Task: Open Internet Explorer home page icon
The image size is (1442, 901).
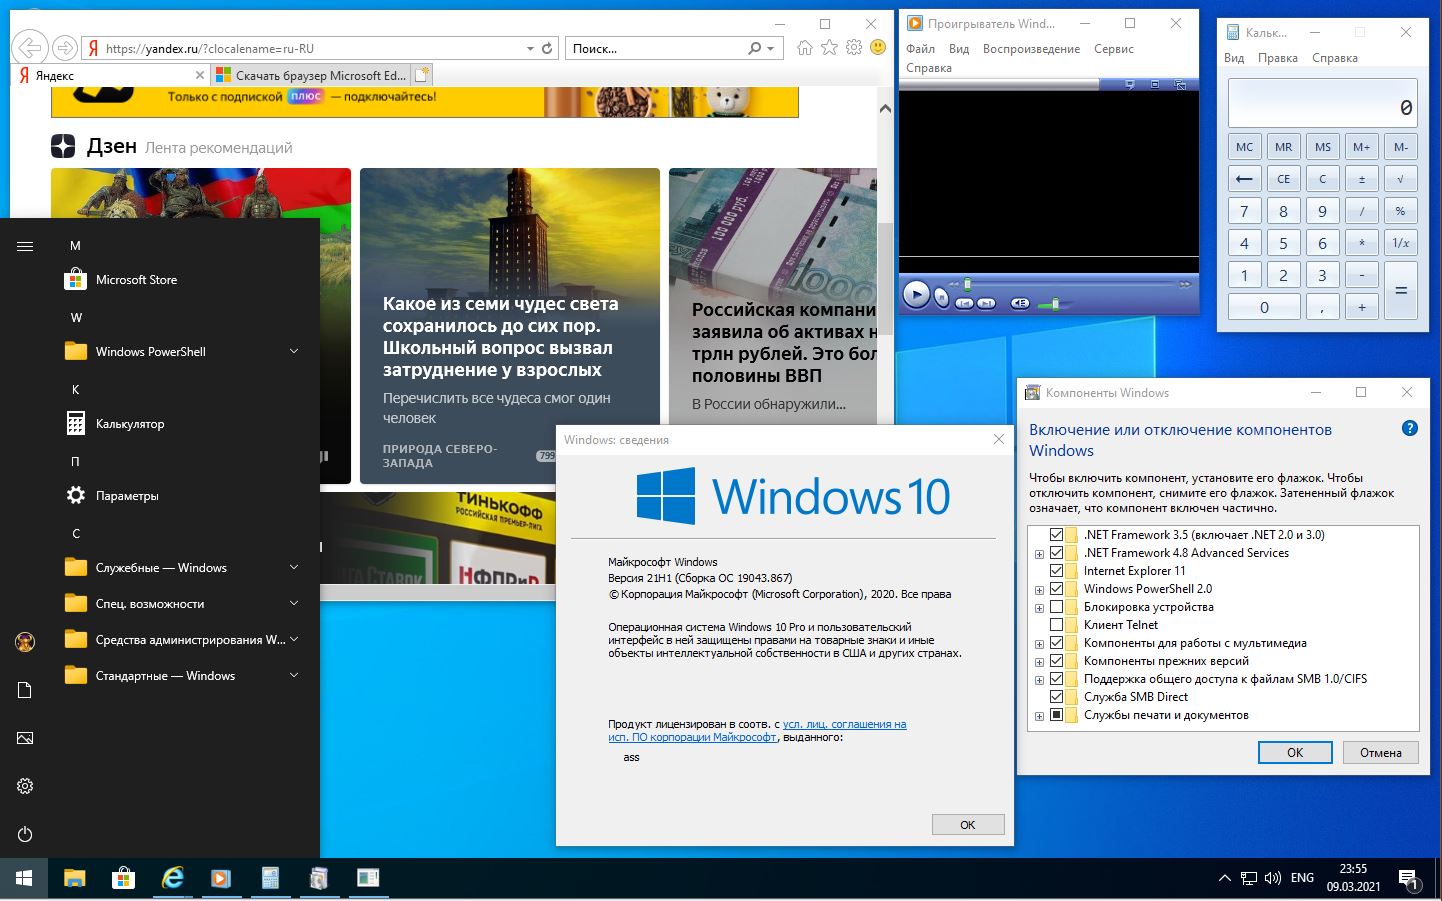Action: pos(805,47)
